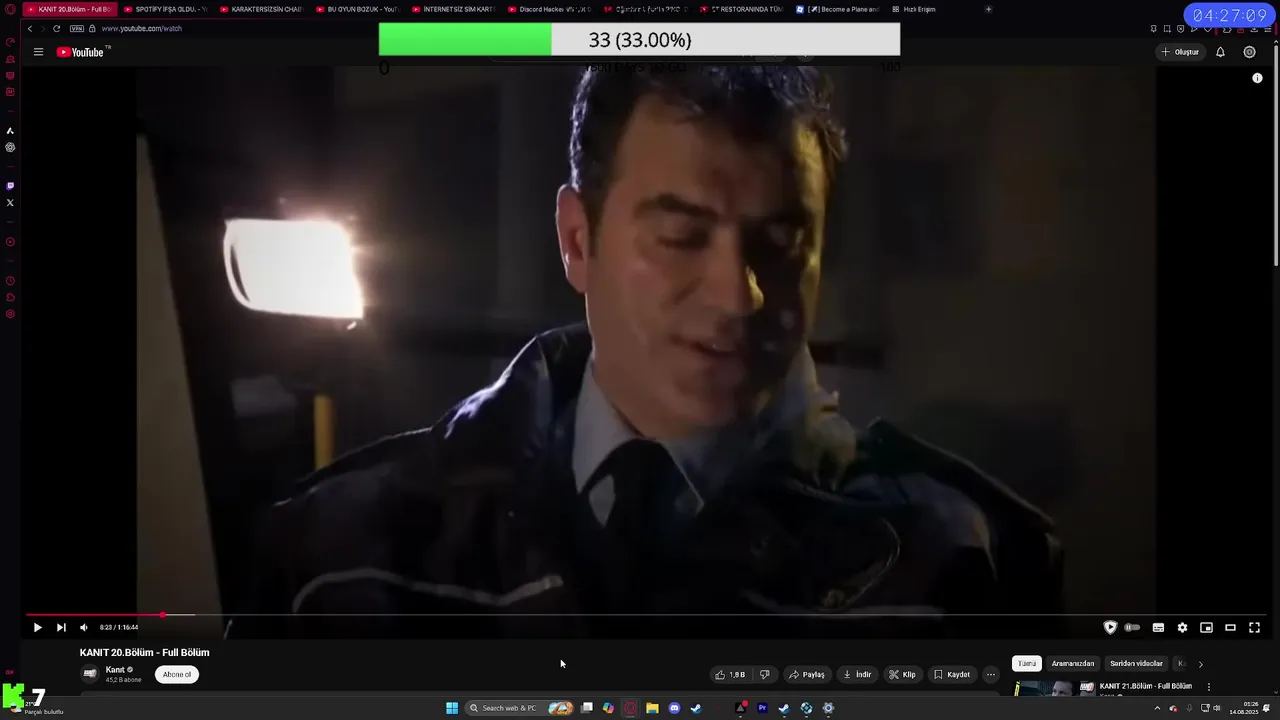The image size is (1280, 720).
Task: Dislike the video
Action: coord(764,675)
